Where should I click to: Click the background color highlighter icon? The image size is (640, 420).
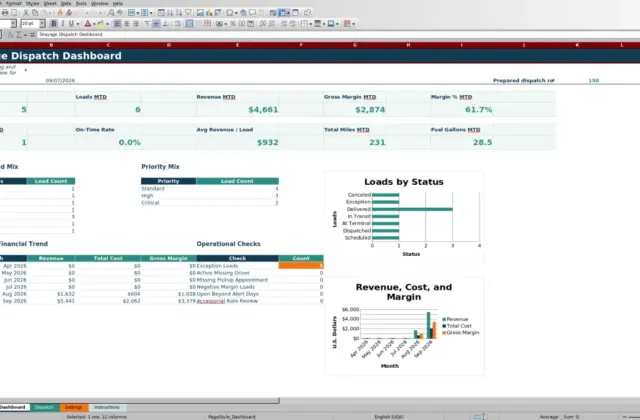[x=101, y=24]
